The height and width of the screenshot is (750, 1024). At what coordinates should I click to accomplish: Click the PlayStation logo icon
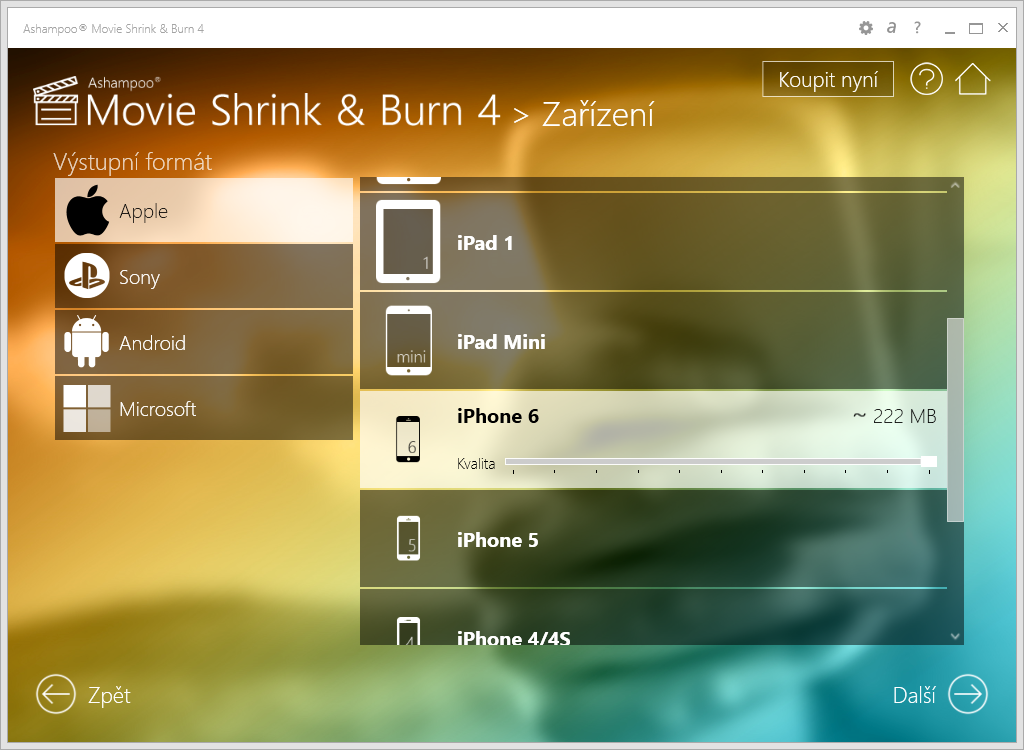87,276
